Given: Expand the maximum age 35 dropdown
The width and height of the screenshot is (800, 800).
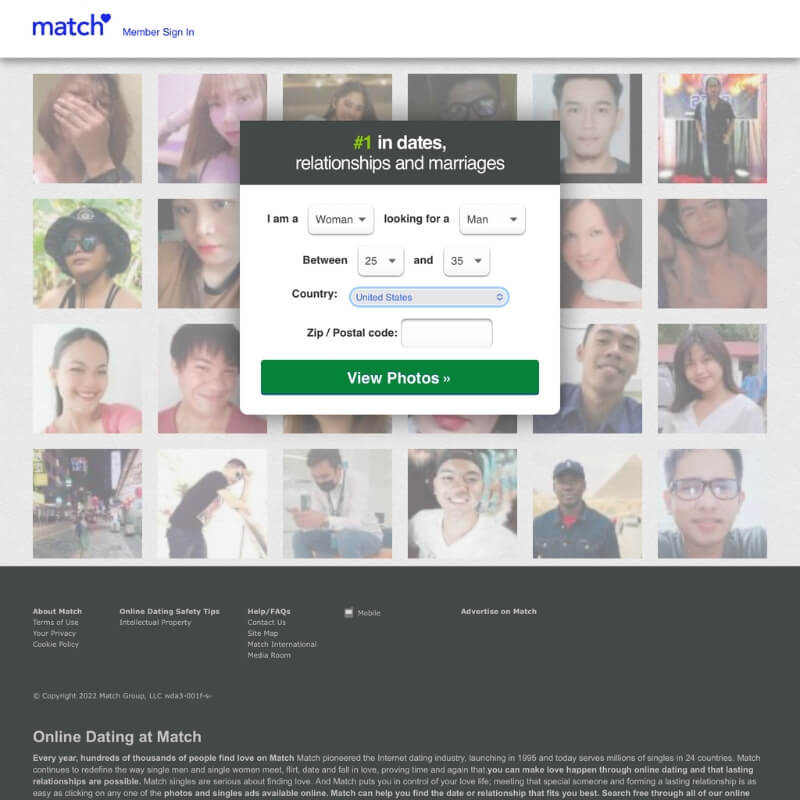Looking at the screenshot, I should [x=466, y=261].
